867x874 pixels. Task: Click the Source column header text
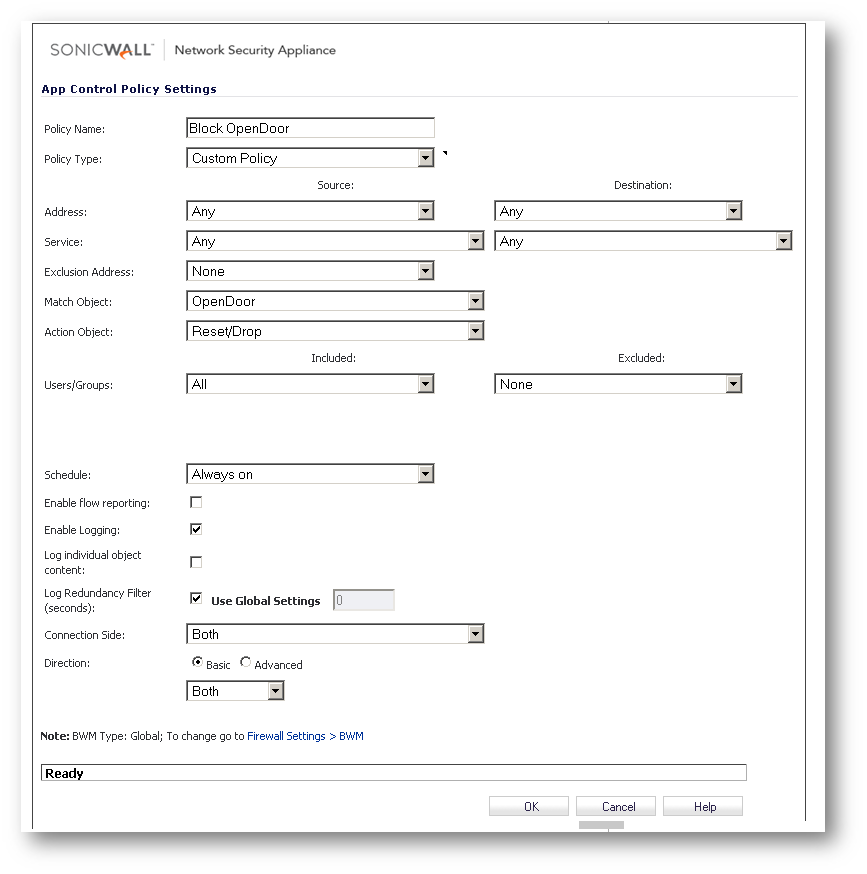pyautogui.click(x=335, y=185)
